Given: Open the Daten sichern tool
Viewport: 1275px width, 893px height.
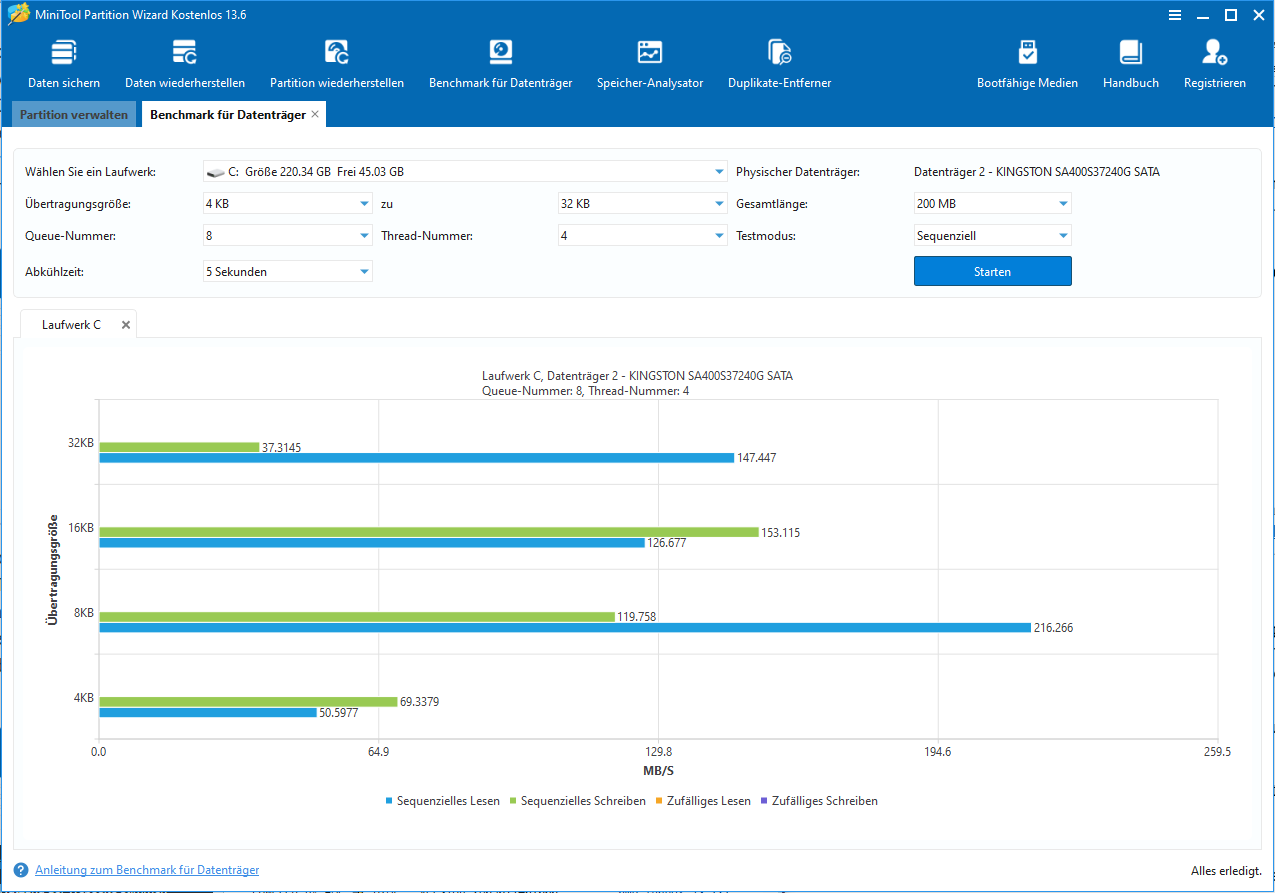Looking at the screenshot, I should click(x=64, y=65).
